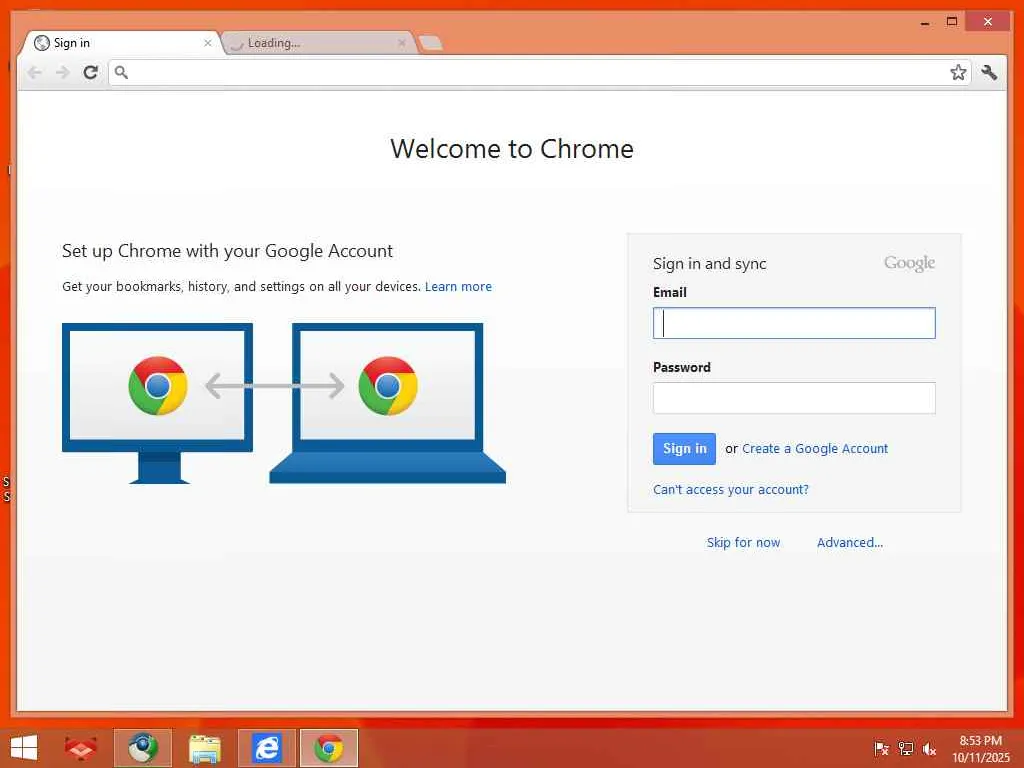The width and height of the screenshot is (1024, 768).
Task: Click the blue Sign in button
Action: (684, 449)
